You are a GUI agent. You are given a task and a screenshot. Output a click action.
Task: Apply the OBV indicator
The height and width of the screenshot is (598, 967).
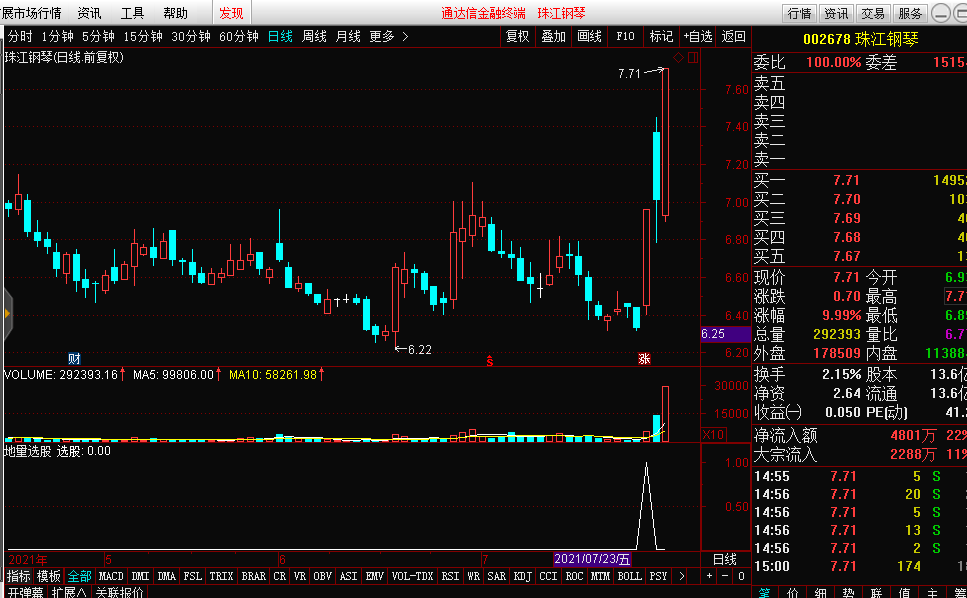[x=322, y=576]
